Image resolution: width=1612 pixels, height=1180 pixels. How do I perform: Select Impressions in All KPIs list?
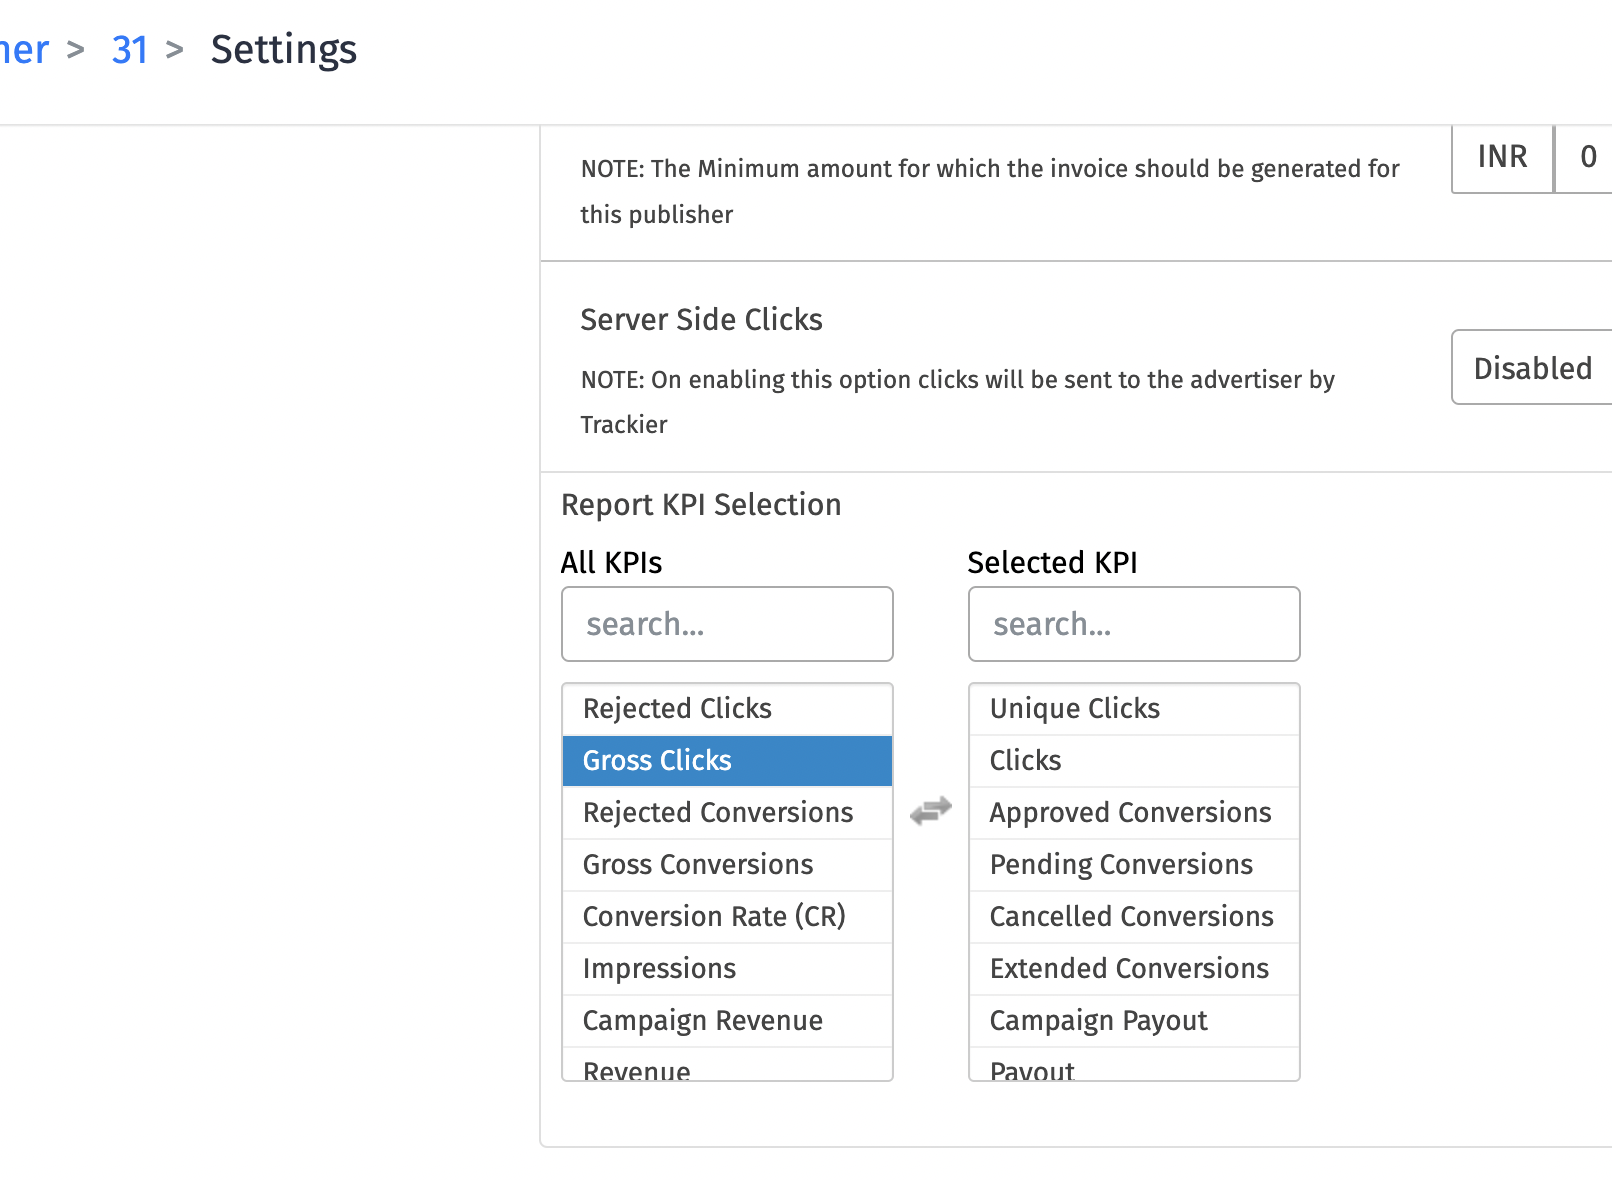(659, 968)
